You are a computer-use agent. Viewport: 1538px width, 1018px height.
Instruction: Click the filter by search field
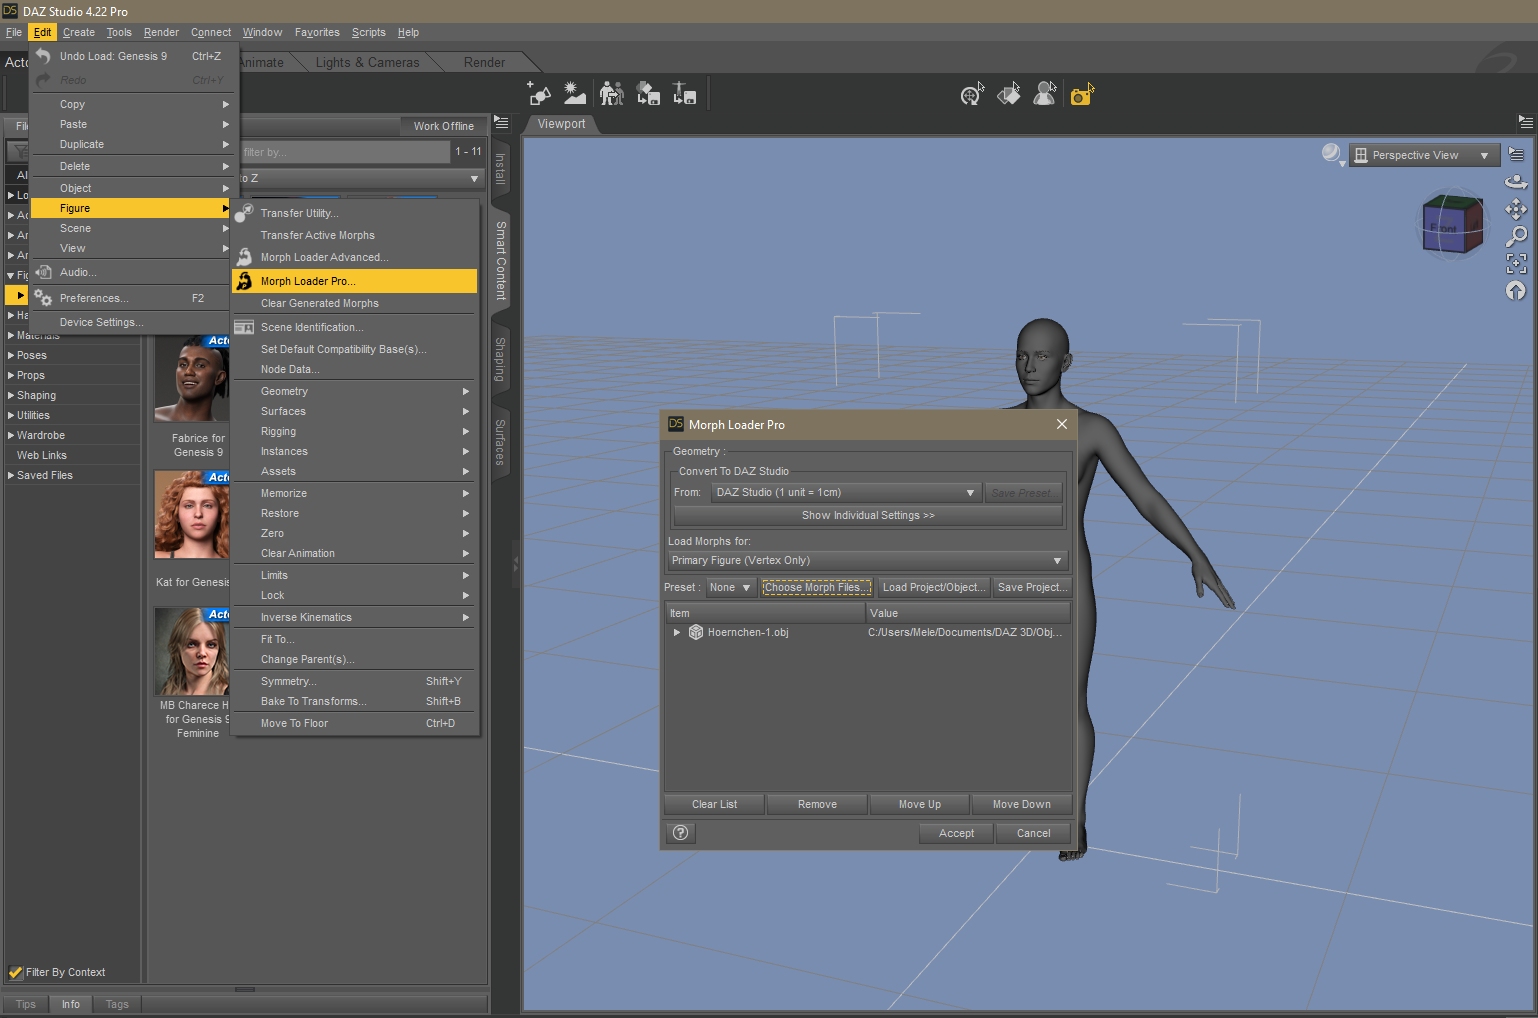[345, 152]
